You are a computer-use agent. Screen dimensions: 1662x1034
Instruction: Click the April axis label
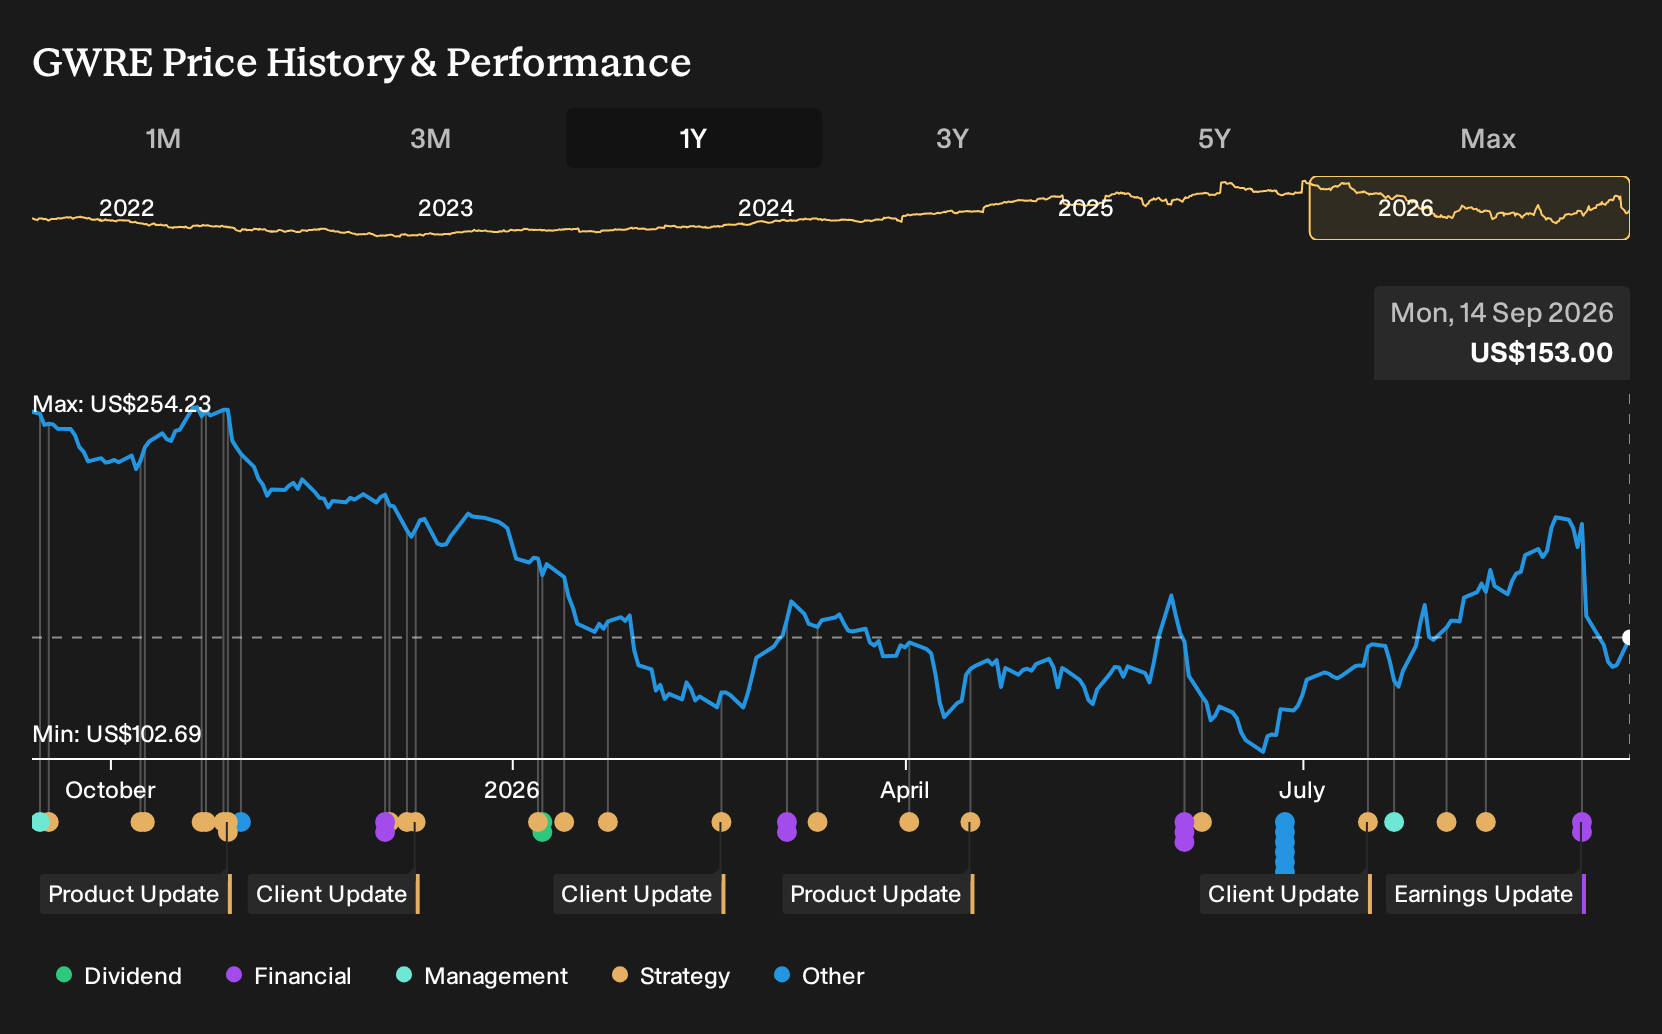[x=905, y=790]
